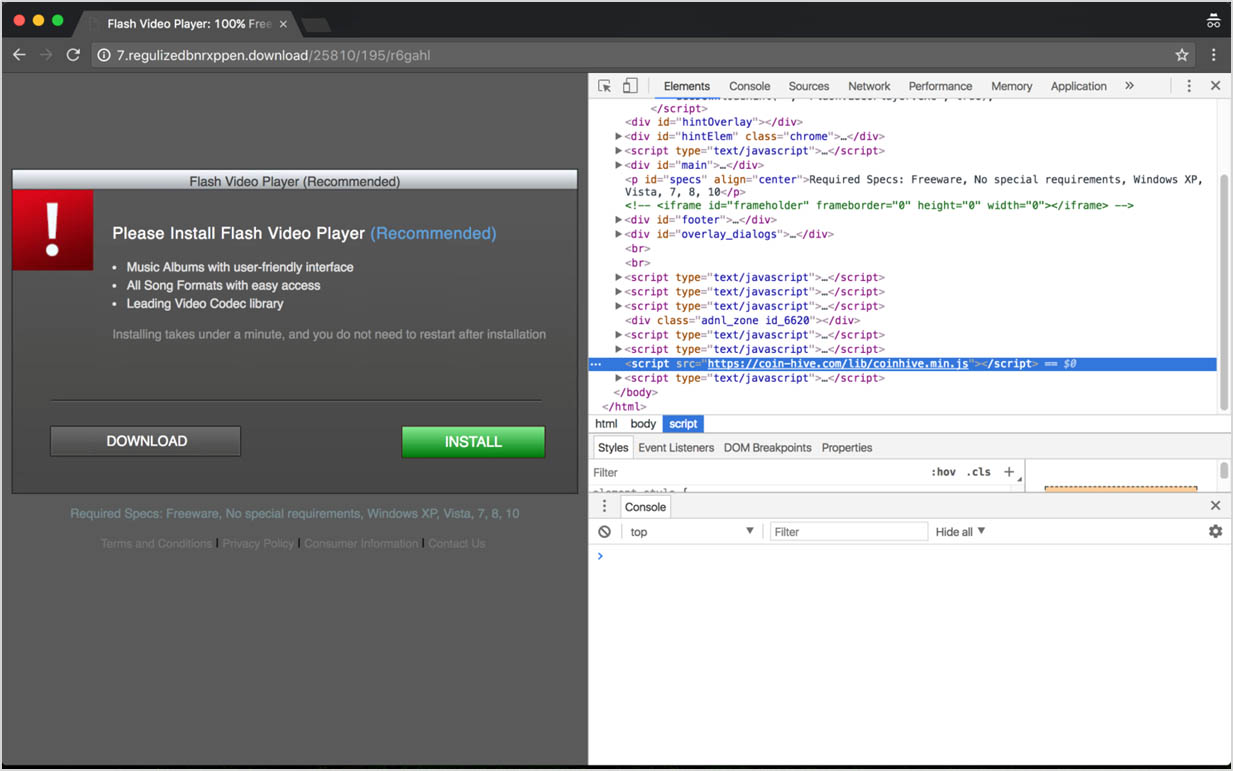This screenshot has height=771, width=1233.
Task: Open the top execution context dropdown
Action: point(692,532)
